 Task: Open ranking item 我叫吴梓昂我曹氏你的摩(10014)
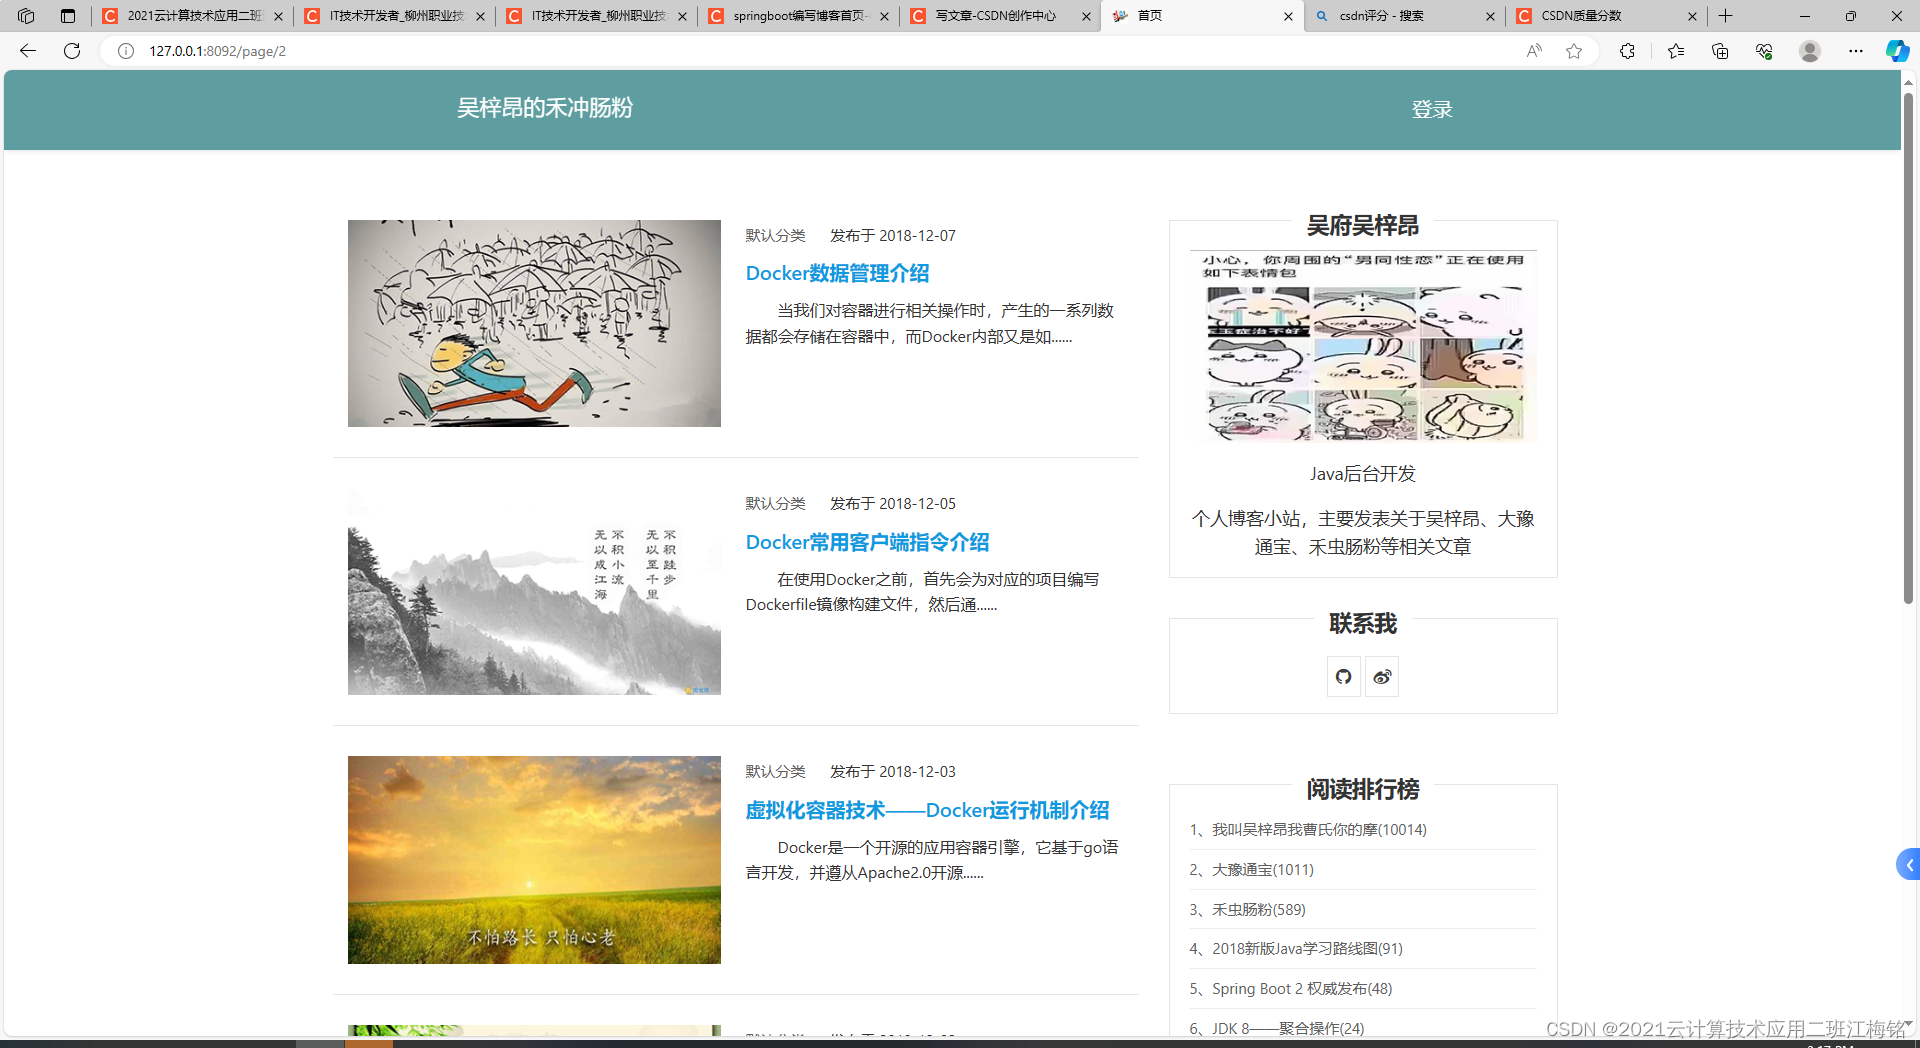1308,830
